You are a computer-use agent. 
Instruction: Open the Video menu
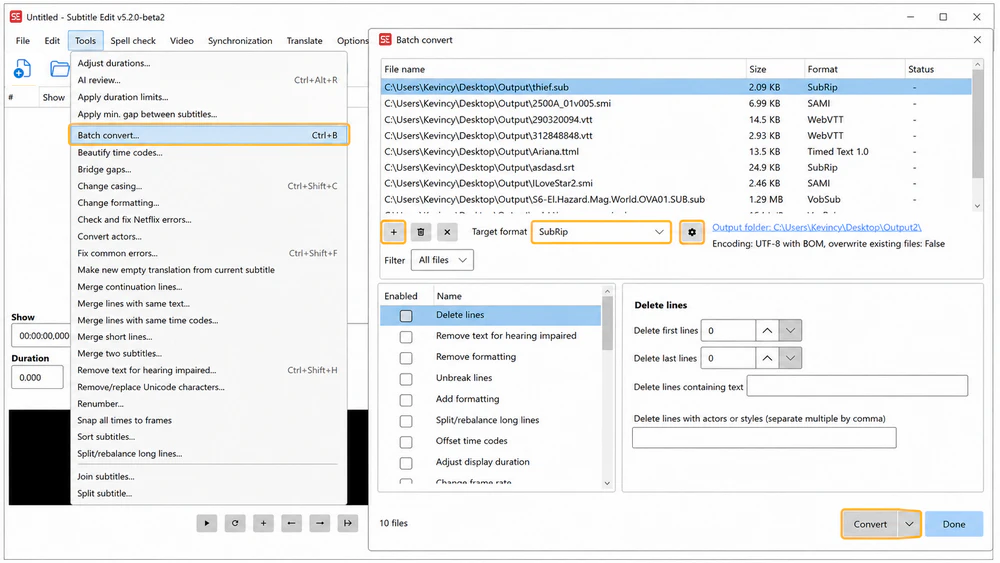(x=182, y=41)
